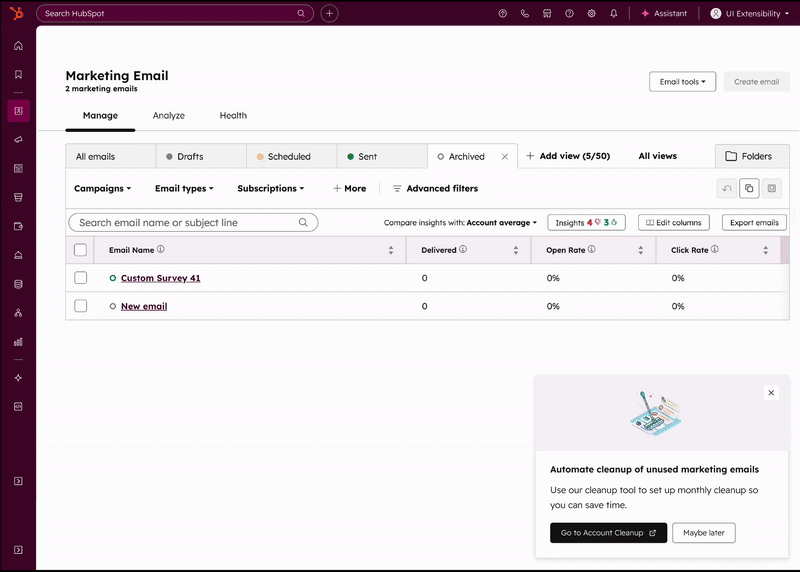Expand the Campaigns filter dropdown
Image resolution: width=800 pixels, height=572 pixels.
[103, 188]
